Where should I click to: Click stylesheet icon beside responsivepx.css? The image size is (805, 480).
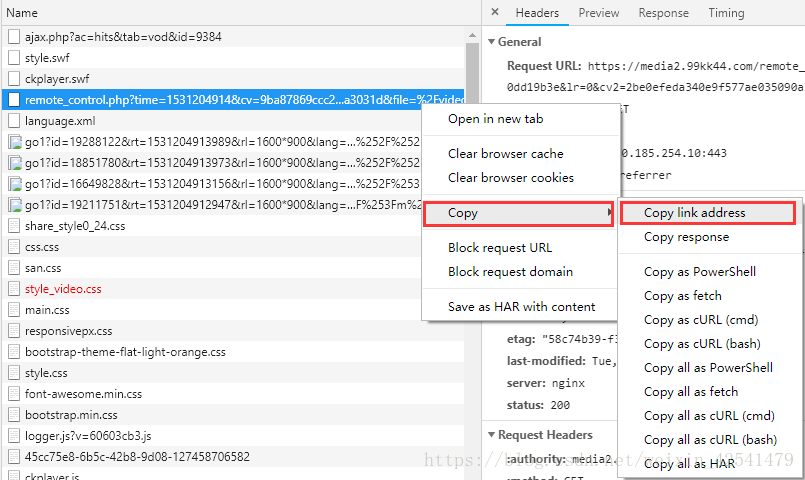14,331
